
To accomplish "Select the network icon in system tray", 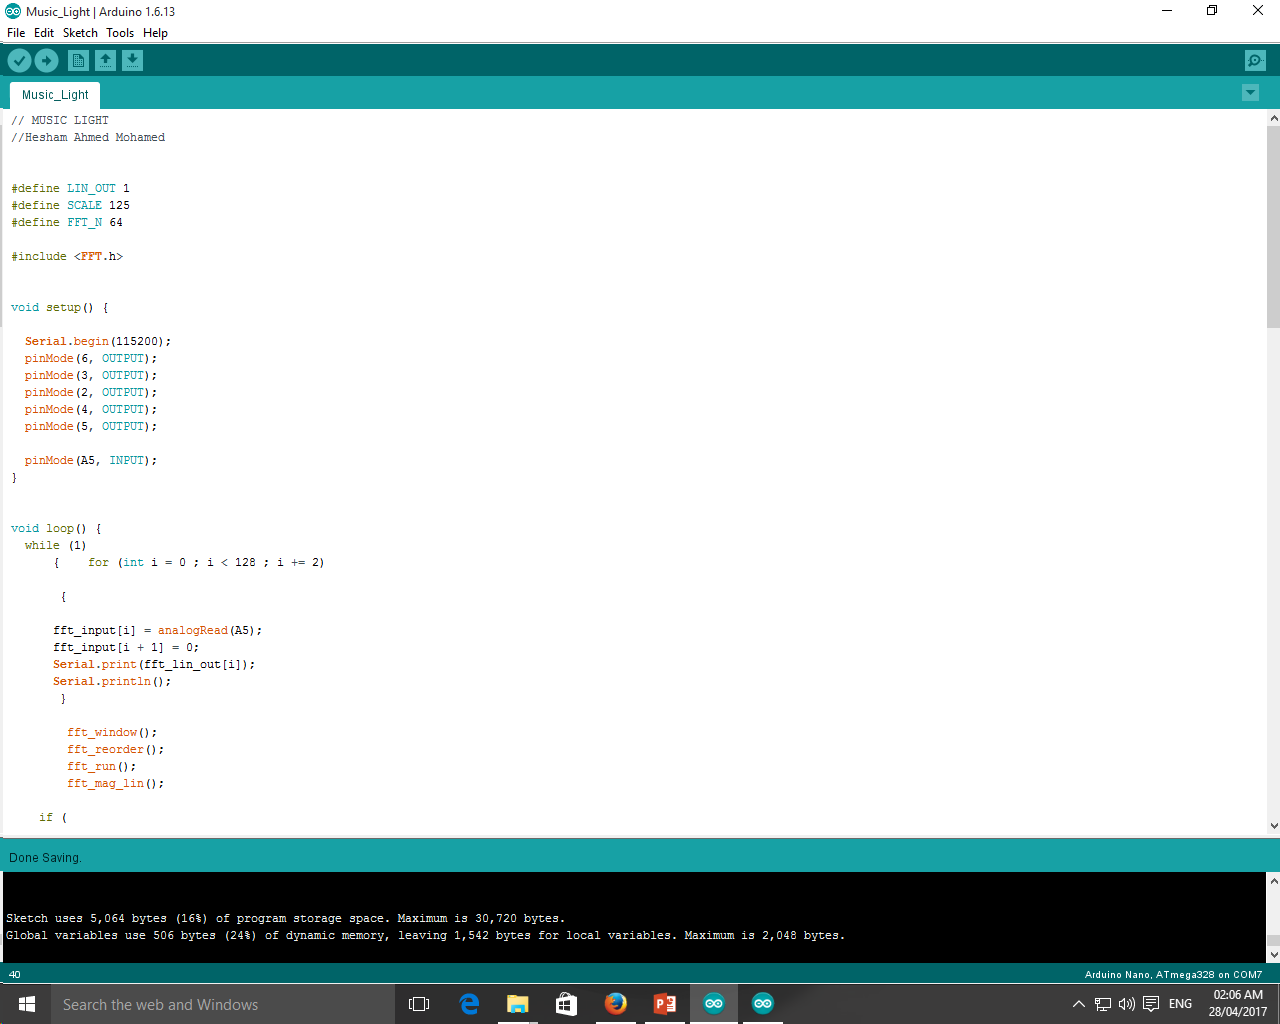I will pyautogui.click(x=1101, y=1003).
